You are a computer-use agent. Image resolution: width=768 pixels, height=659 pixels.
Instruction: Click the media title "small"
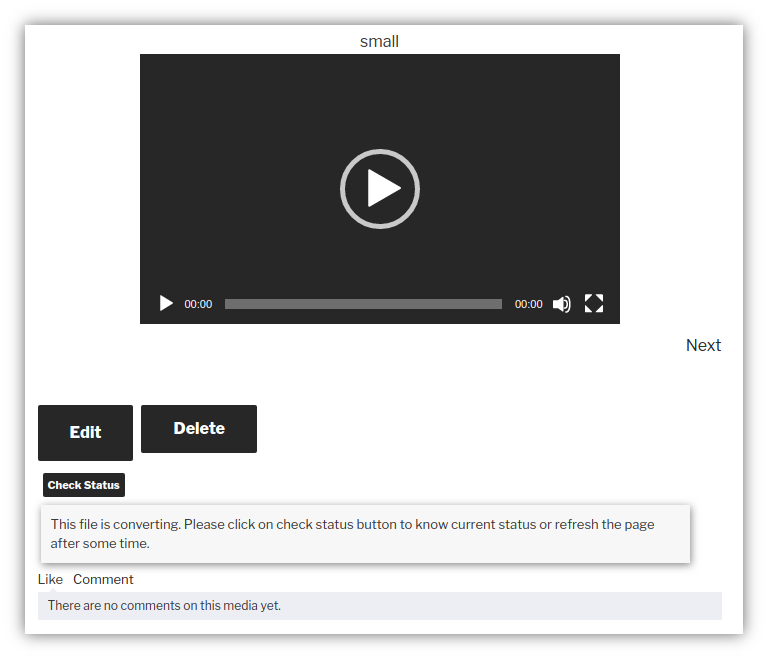[x=379, y=41]
